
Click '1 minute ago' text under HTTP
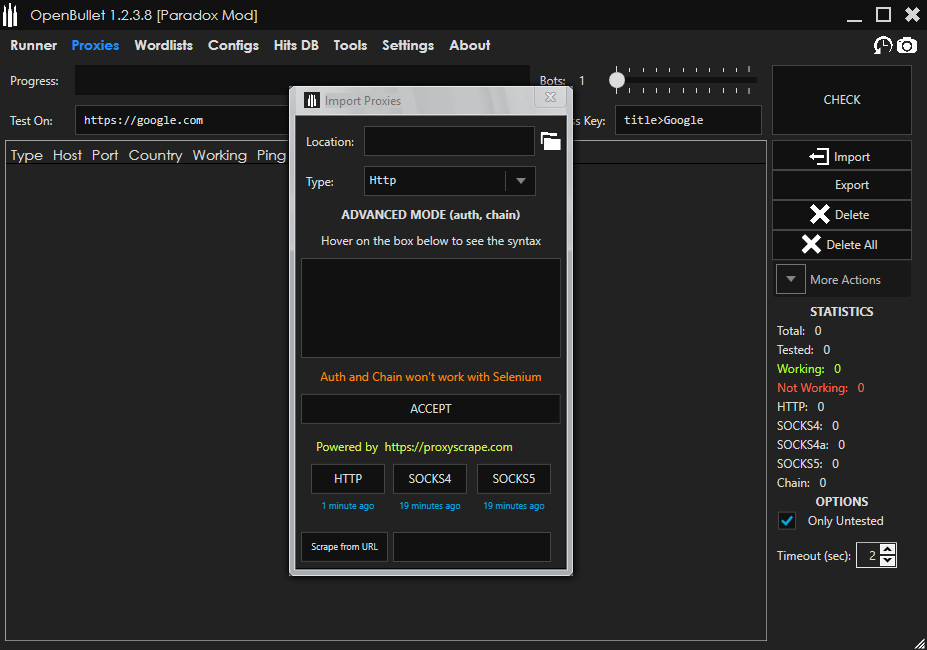pos(348,506)
